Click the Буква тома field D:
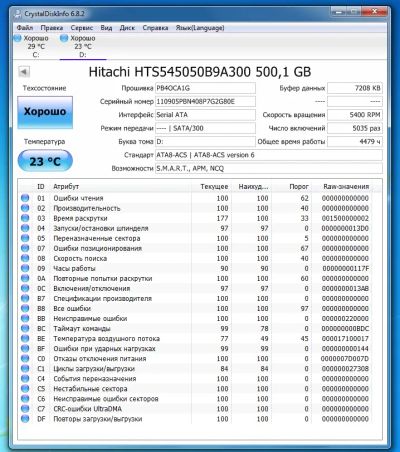Viewport: 400px width, 452px height. (205, 142)
